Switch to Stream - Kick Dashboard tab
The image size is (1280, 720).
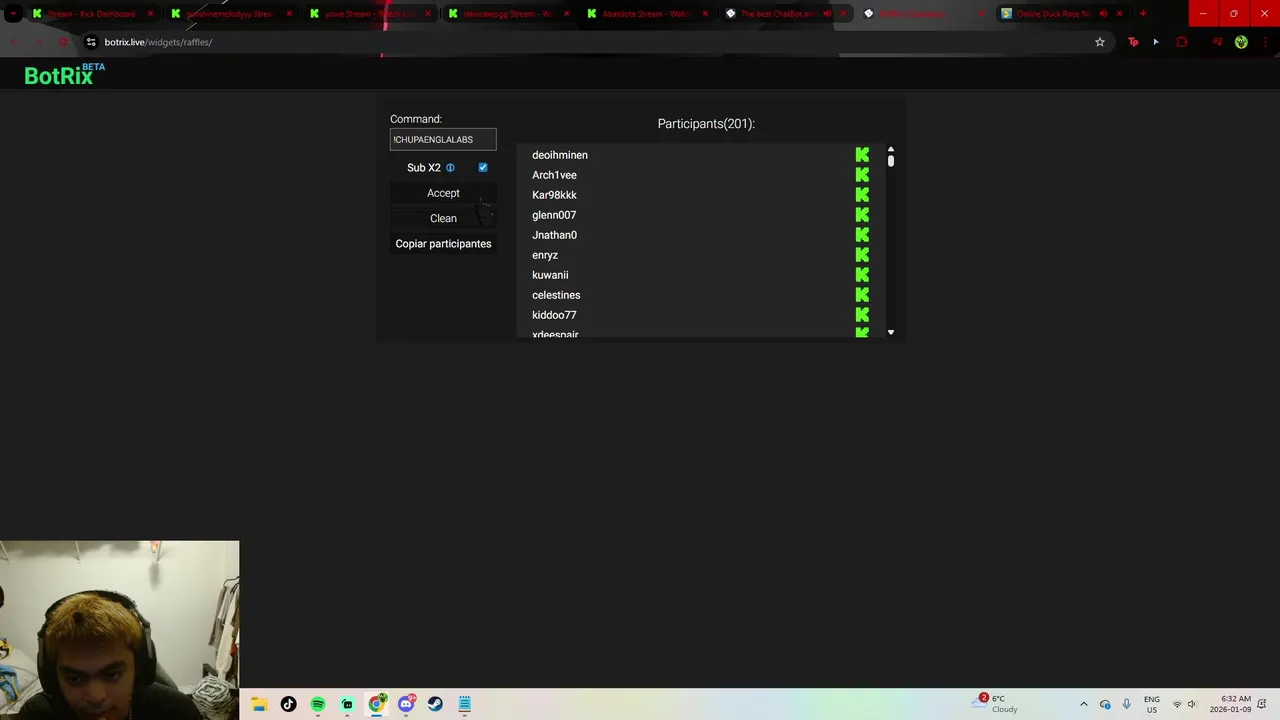90,14
